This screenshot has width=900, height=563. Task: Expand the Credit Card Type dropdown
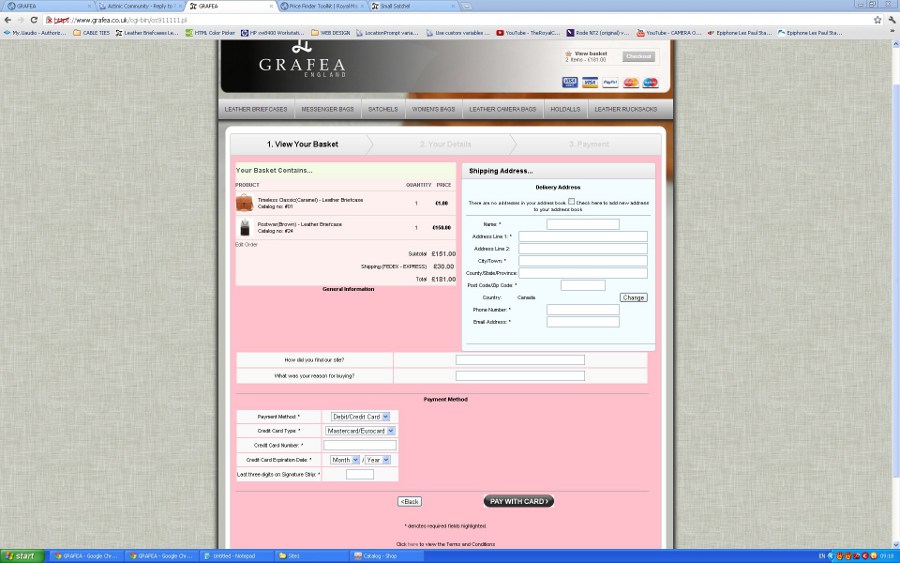point(360,431)
